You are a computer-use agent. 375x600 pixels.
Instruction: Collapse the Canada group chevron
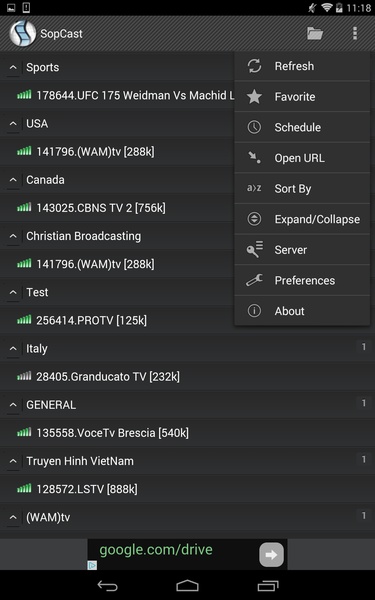point(13,180)
